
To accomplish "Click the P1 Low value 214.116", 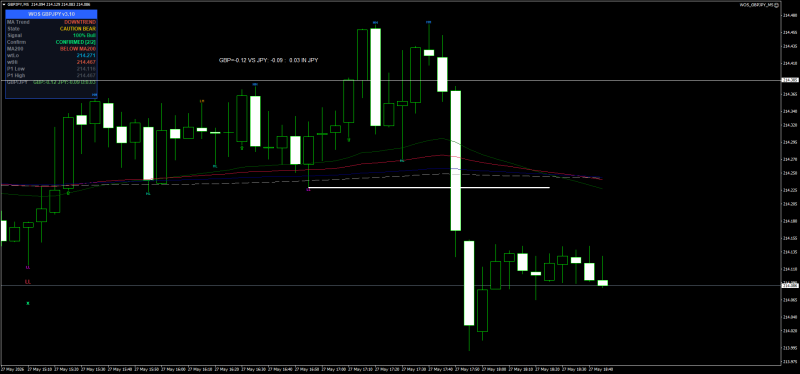I will pos(86,68).
